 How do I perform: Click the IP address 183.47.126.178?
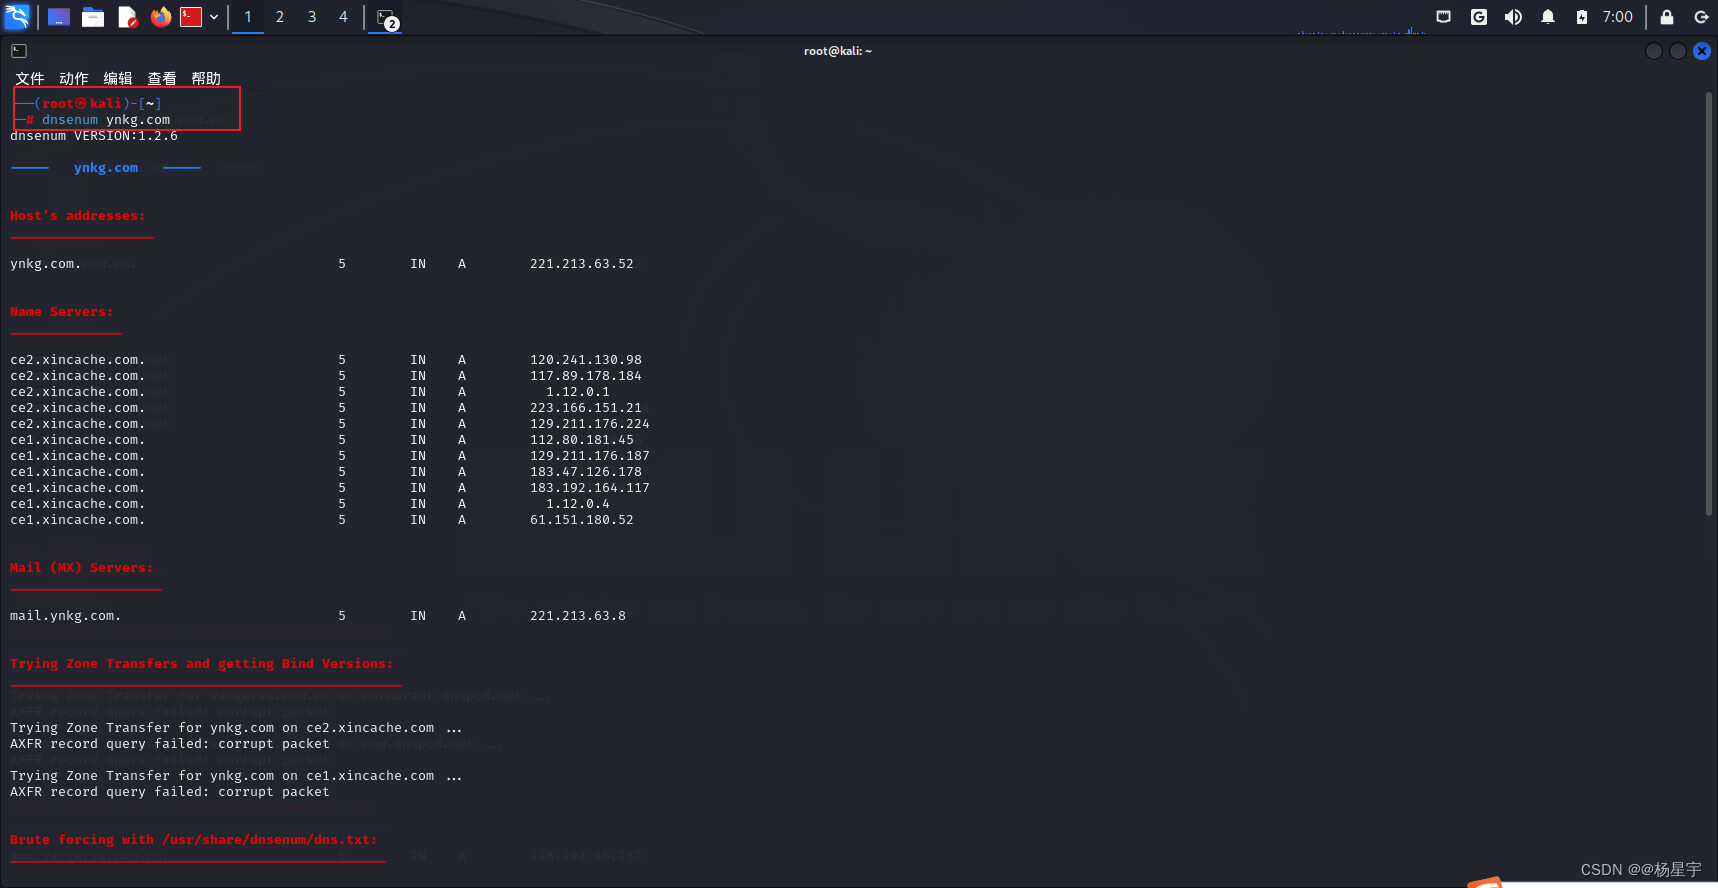point(586,472)
